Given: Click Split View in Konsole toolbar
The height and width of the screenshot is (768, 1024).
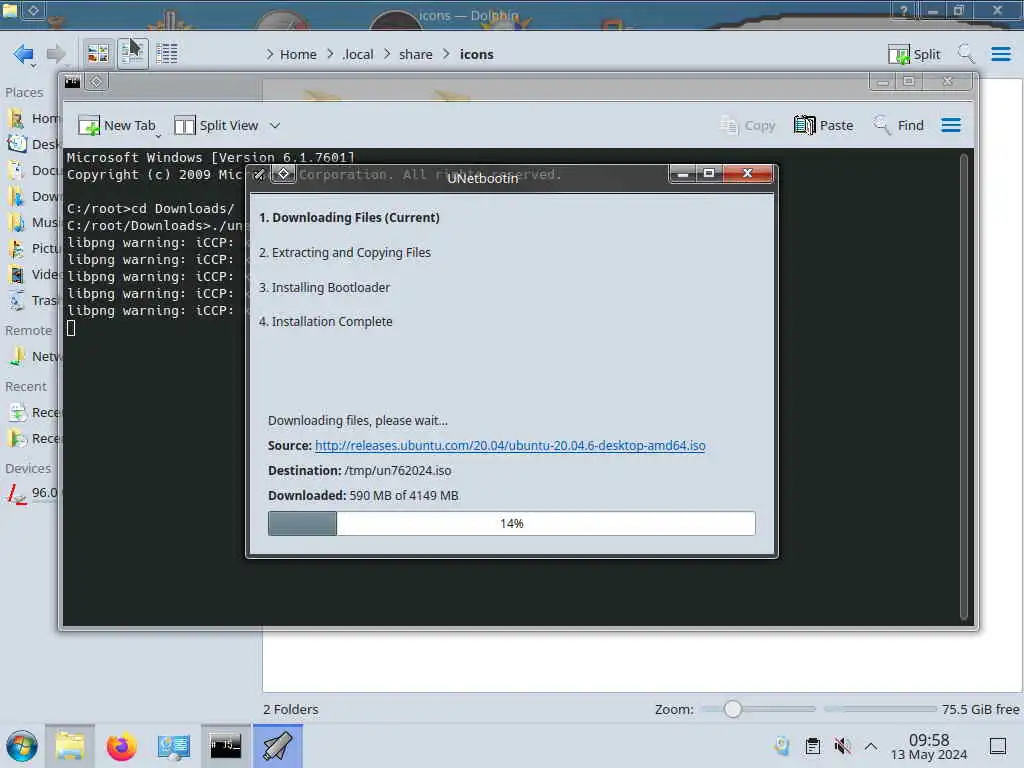Looking at the screenshot, I should (x=217, y=125).
